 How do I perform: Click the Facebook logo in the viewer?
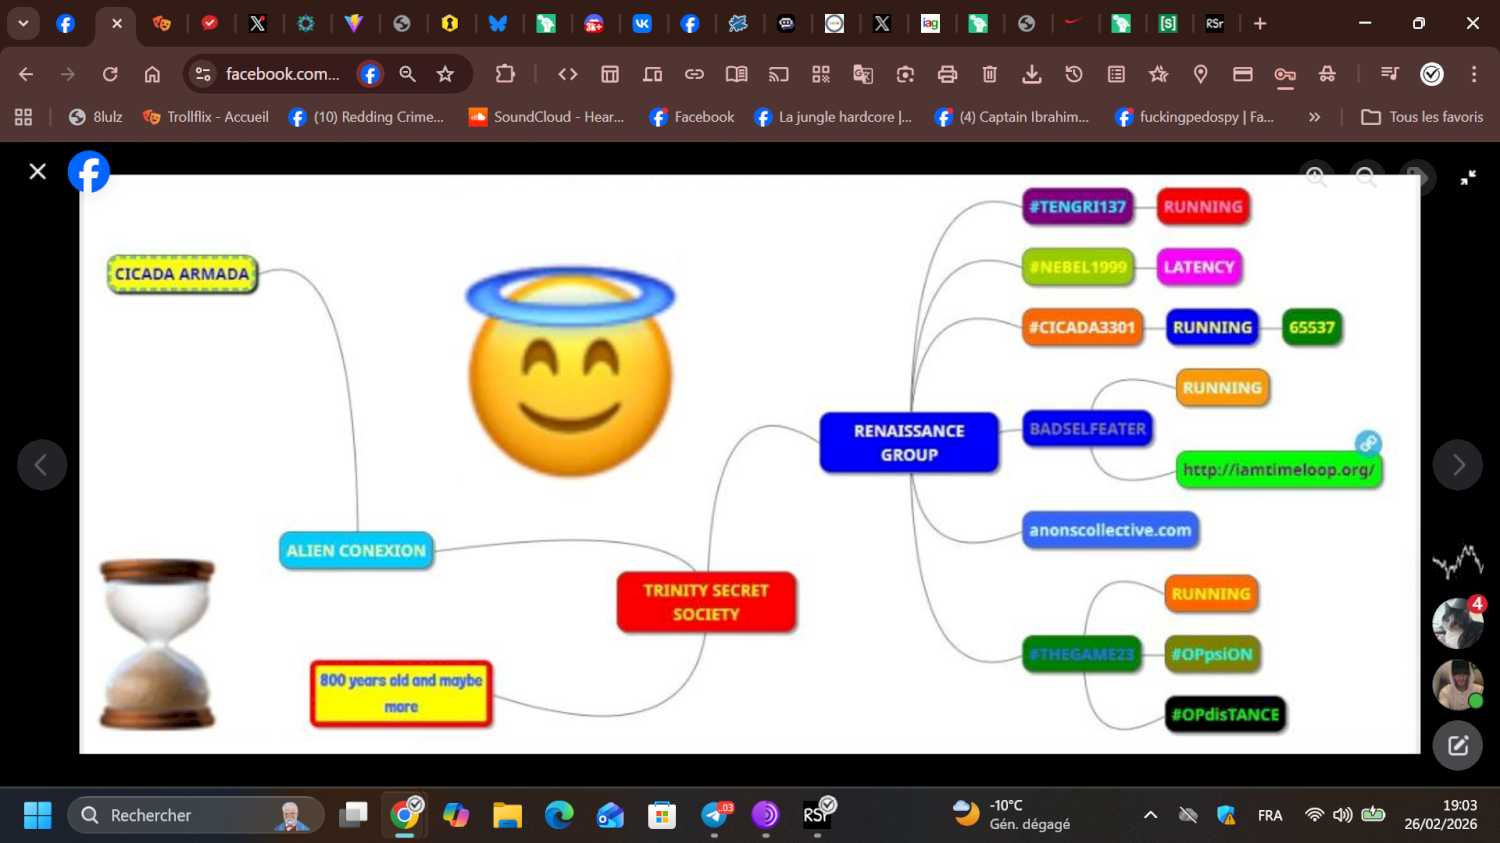click(x=89, y=172)
